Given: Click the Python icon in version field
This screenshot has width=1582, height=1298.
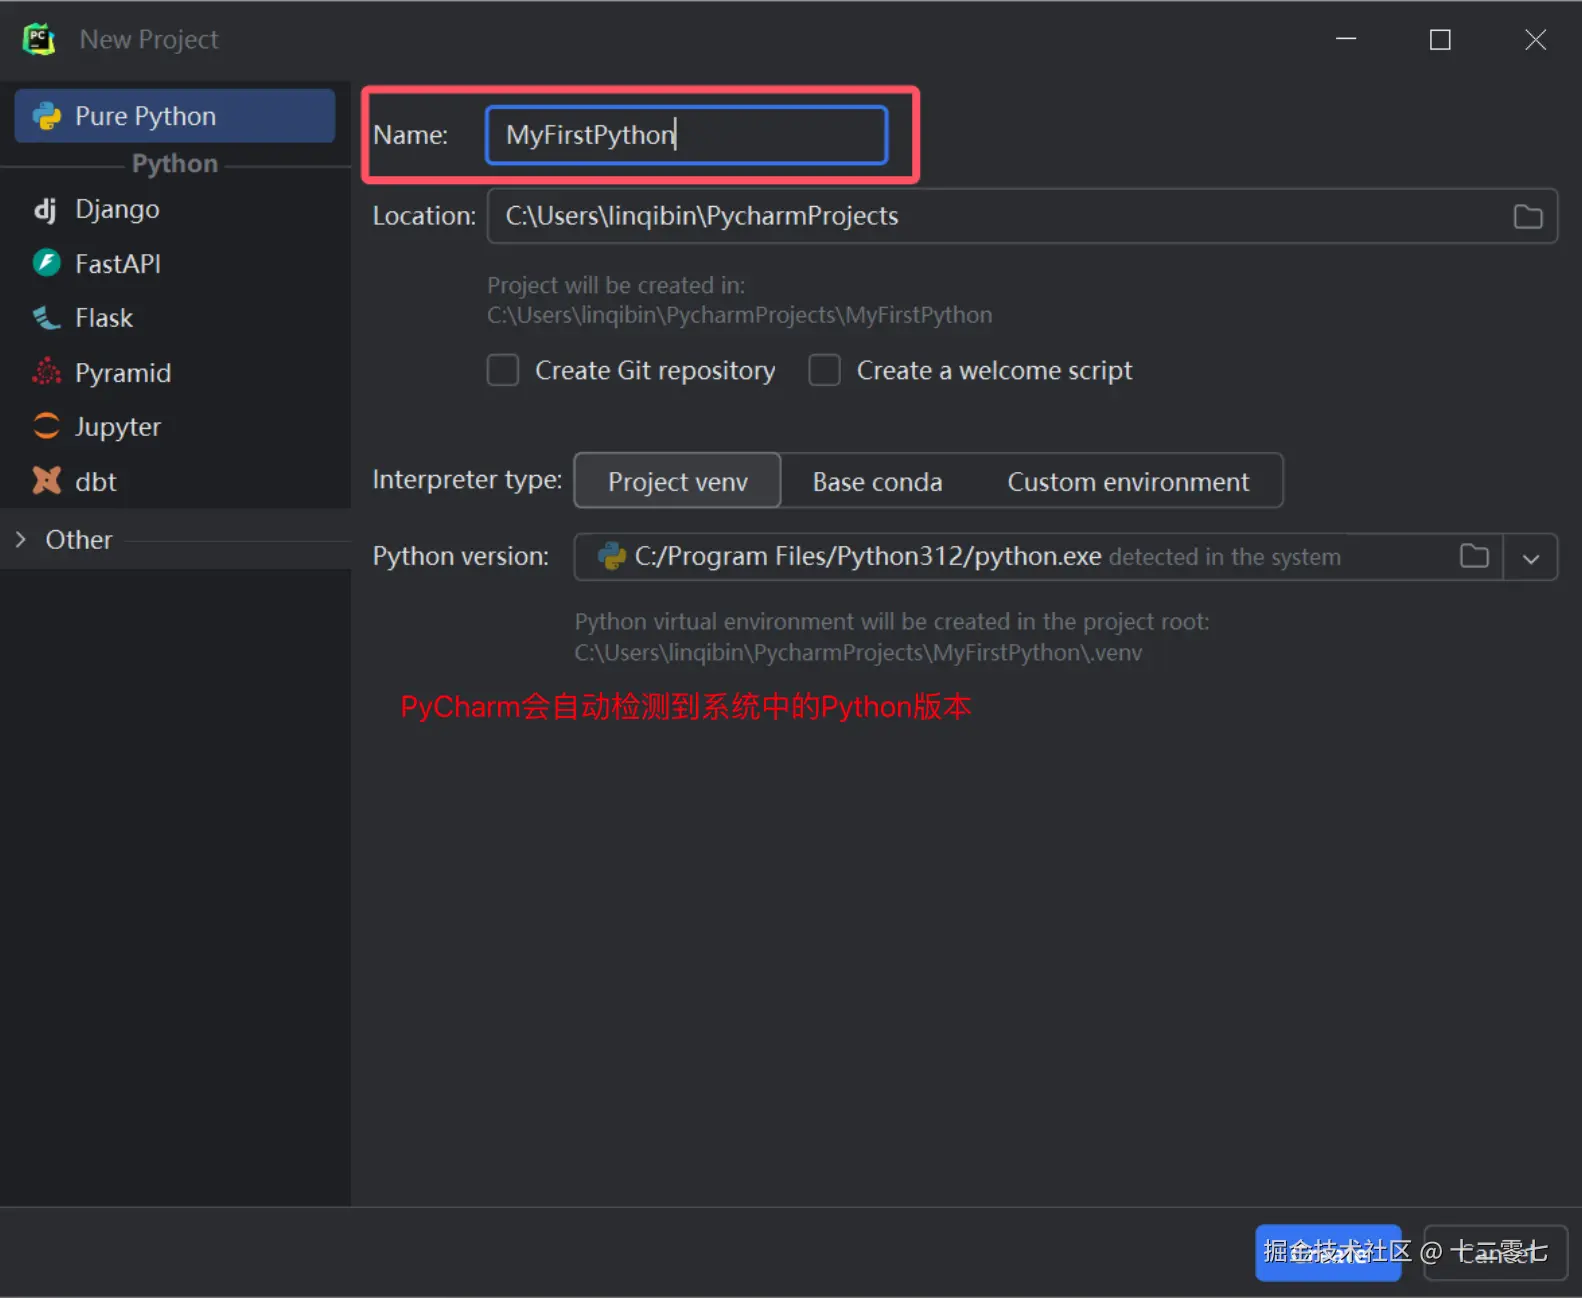Looking at the screenshot, I should click(611, 556).
